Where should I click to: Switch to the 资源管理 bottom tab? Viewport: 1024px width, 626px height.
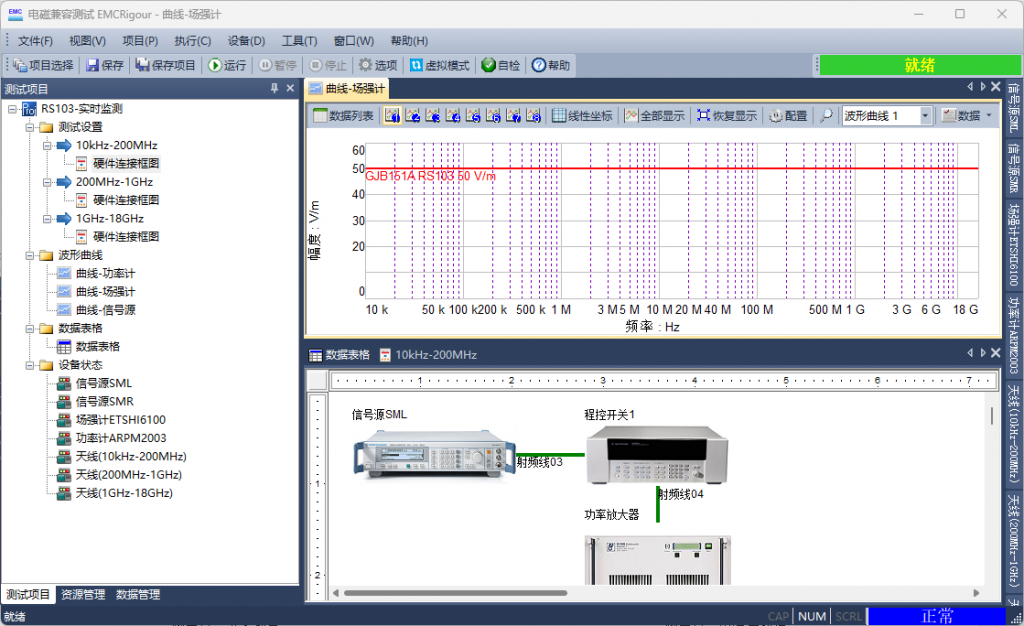tap(82, 594)
